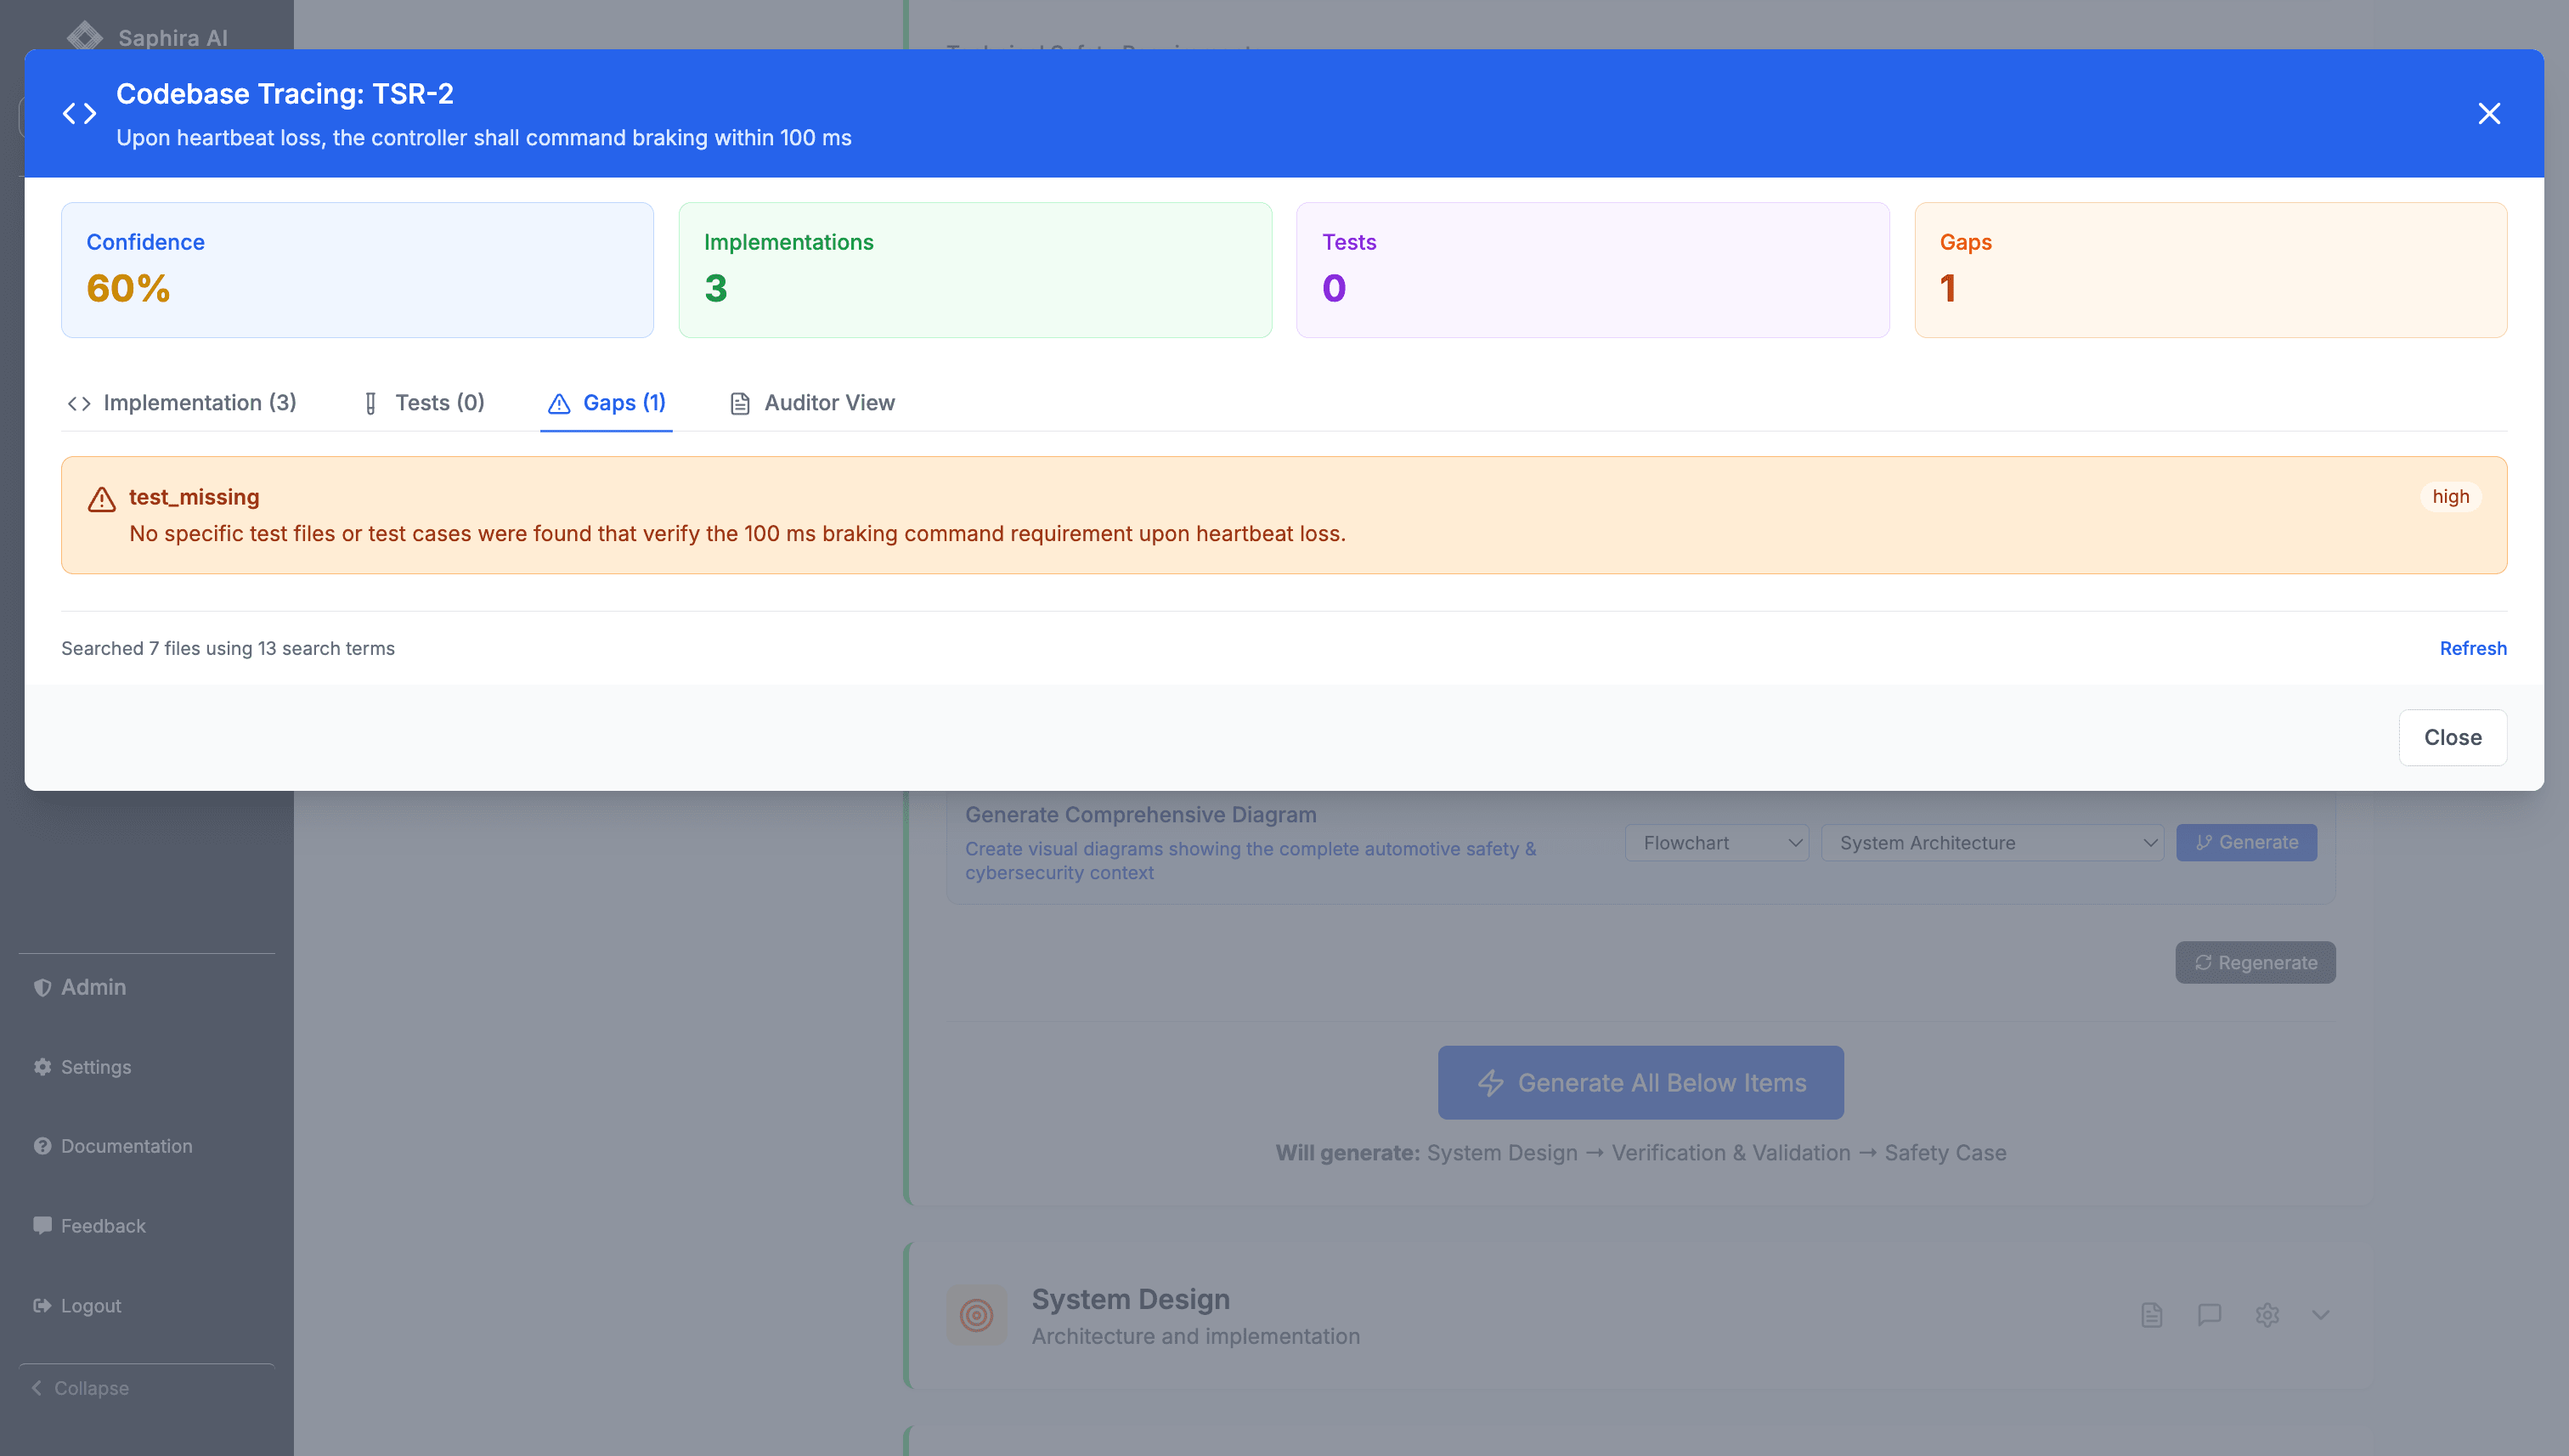The image size is (2569, 1456).
Task: Open the System Architecture dropdown
Action: [x=1991, y=843]
